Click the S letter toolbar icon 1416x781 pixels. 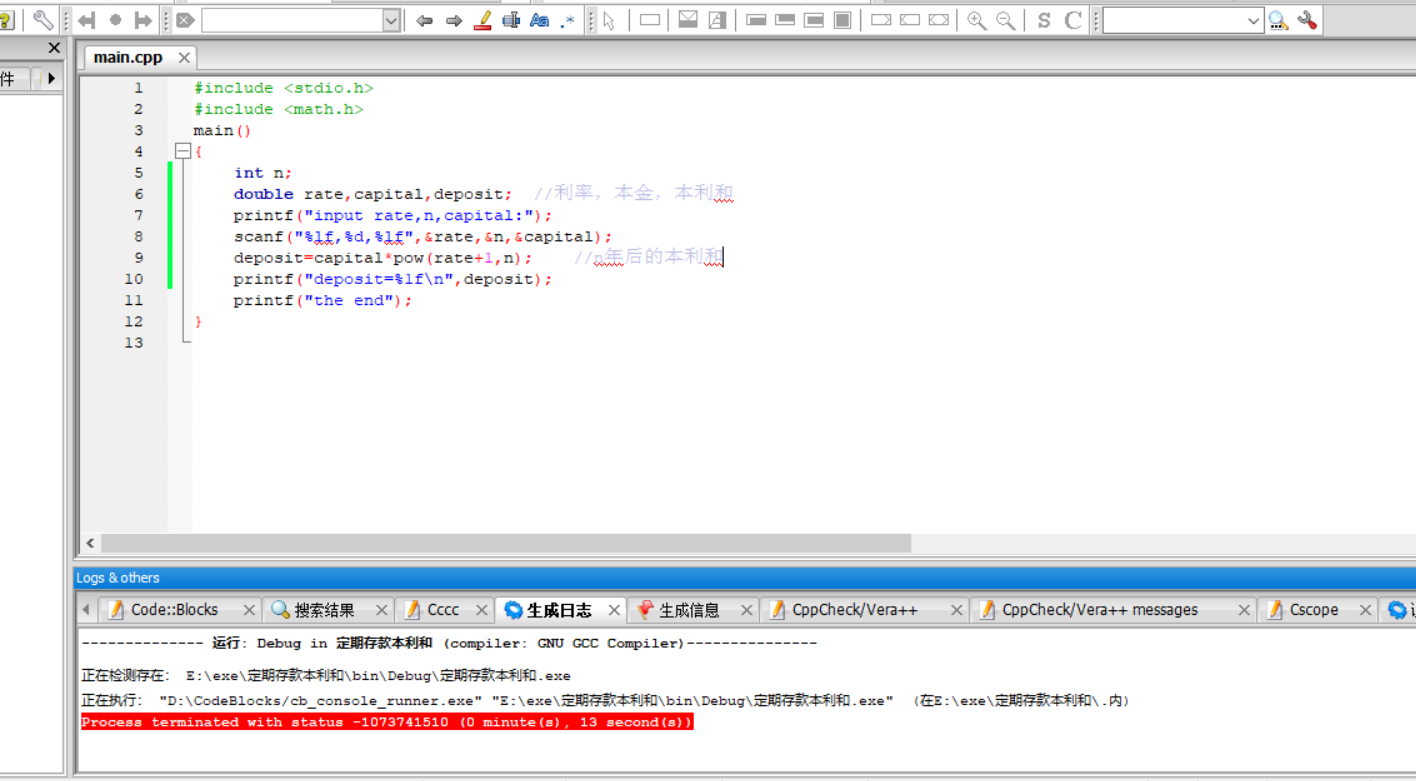1044,20
